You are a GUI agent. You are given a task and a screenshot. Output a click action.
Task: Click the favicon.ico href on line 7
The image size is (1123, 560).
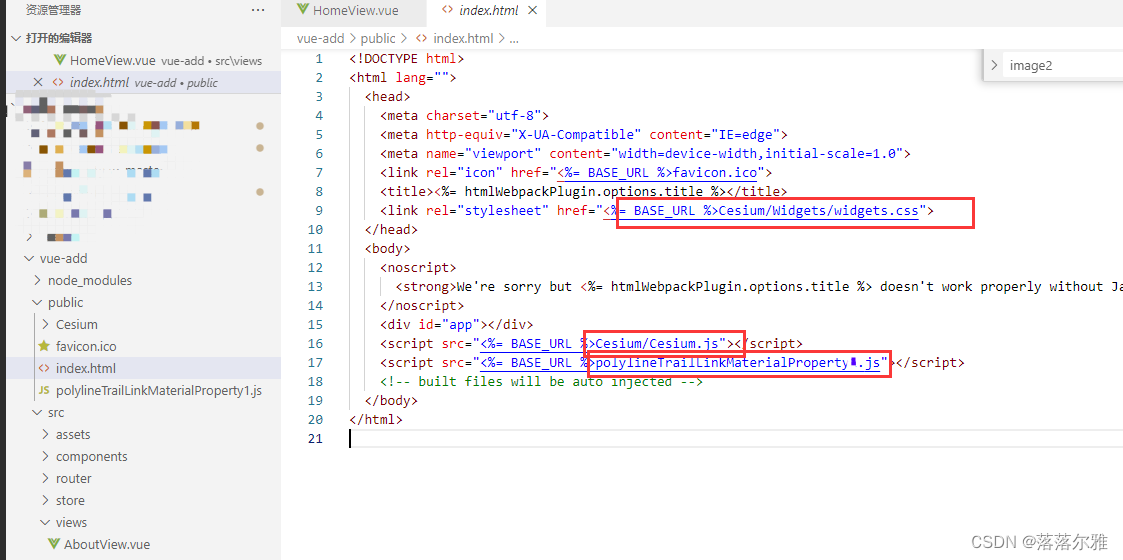pyautogui.click(x=659, y=173)
